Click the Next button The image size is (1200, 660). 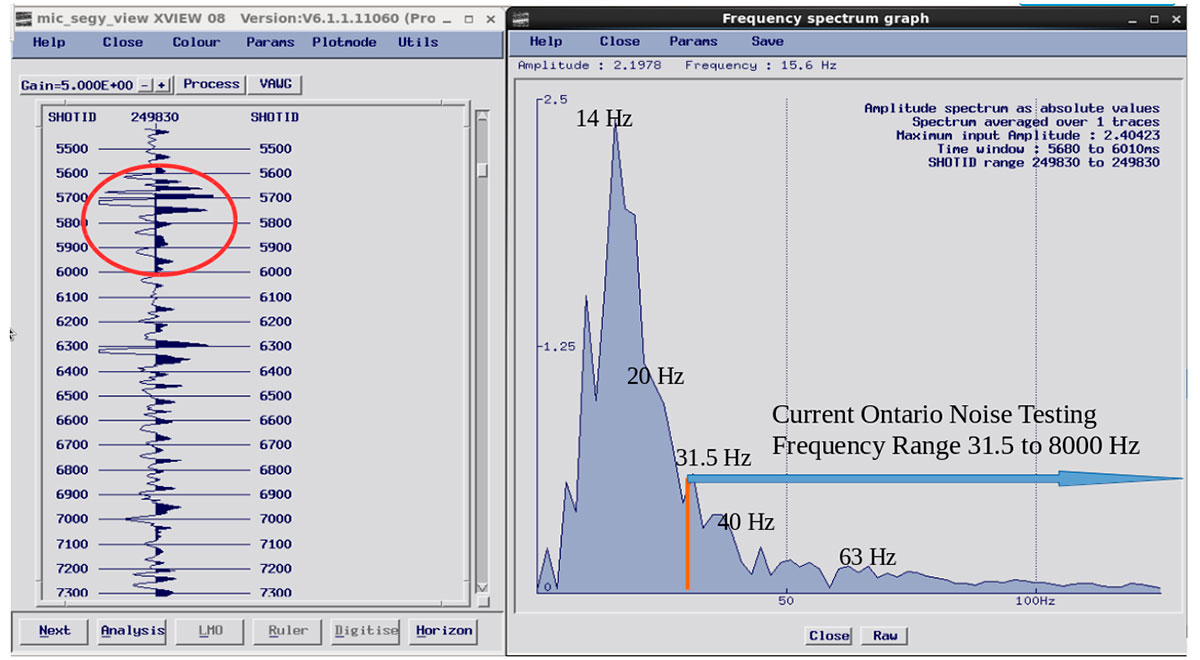pyautogui.click(x=55, y=631)
